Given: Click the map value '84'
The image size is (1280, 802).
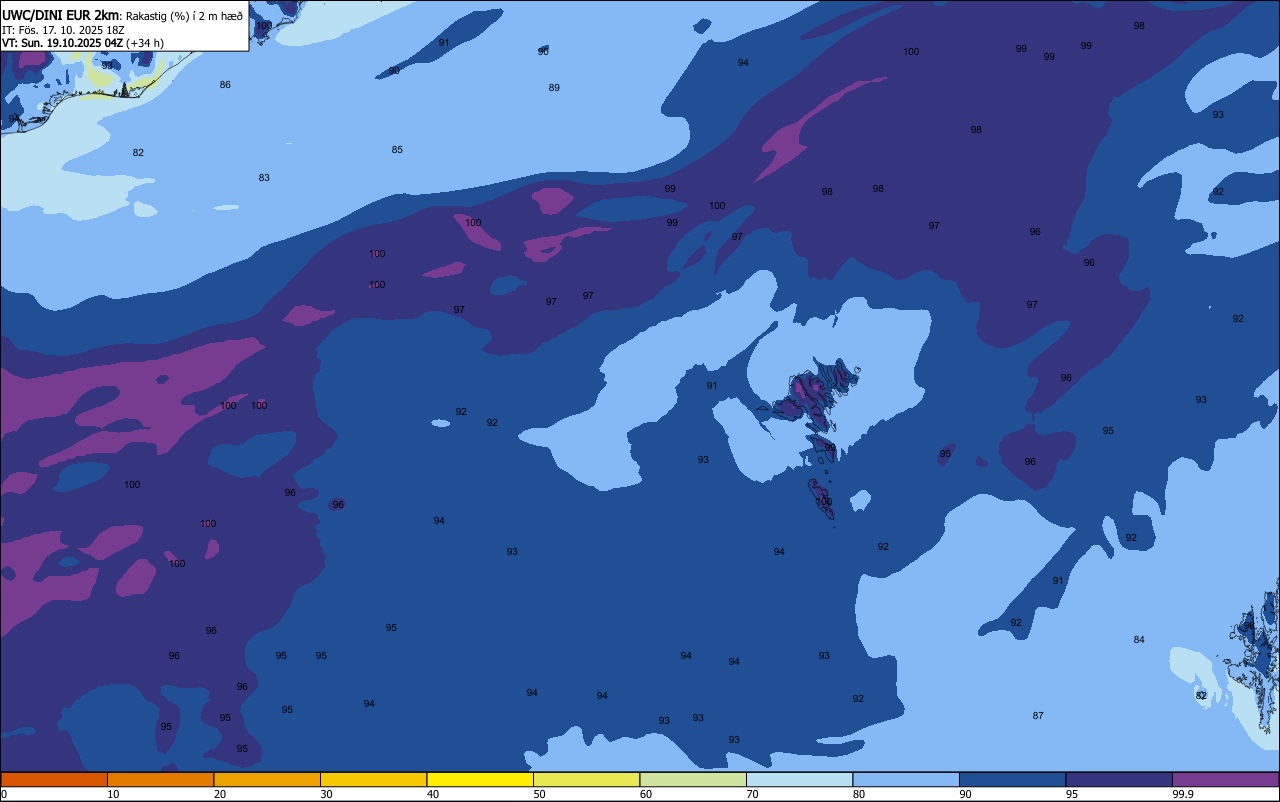Looking at the screenshot, I should click(1139, 640).
